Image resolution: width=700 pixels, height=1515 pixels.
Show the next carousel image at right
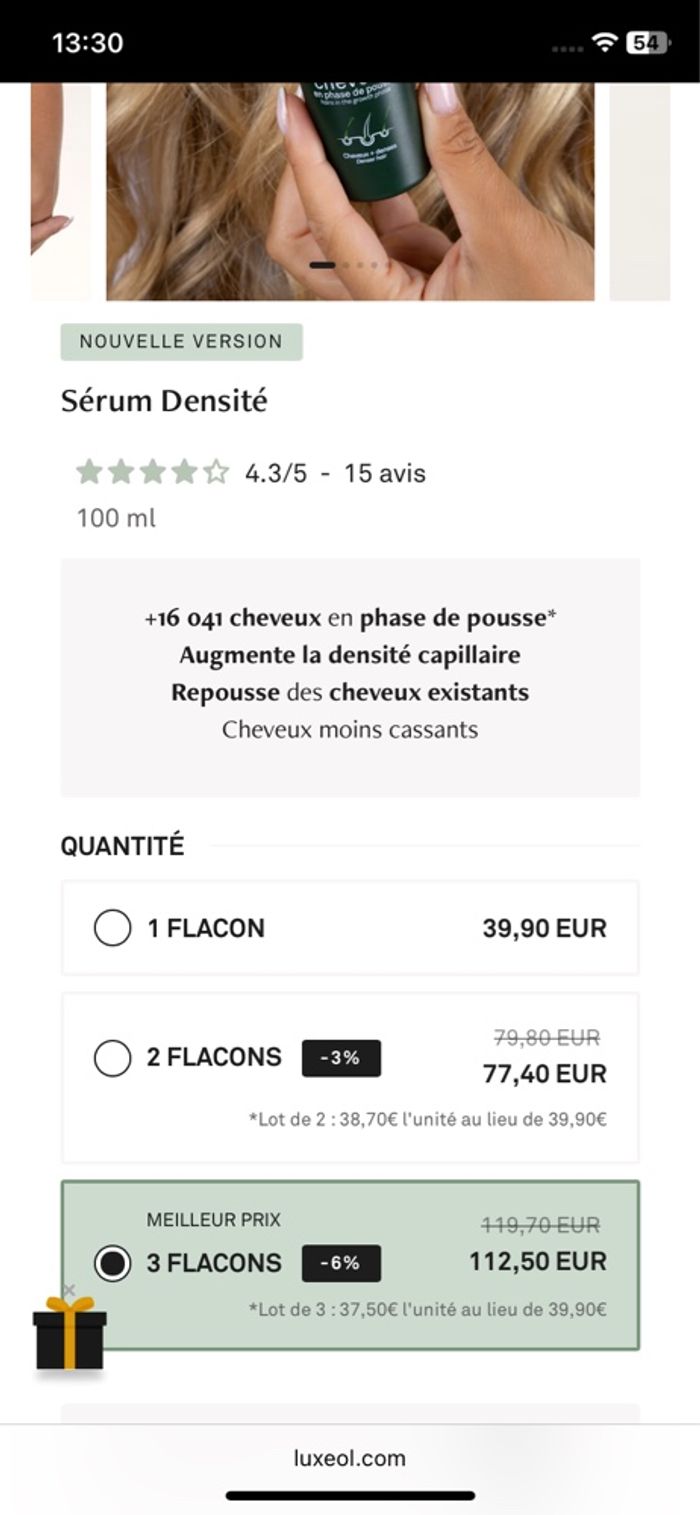pos(640,190)
